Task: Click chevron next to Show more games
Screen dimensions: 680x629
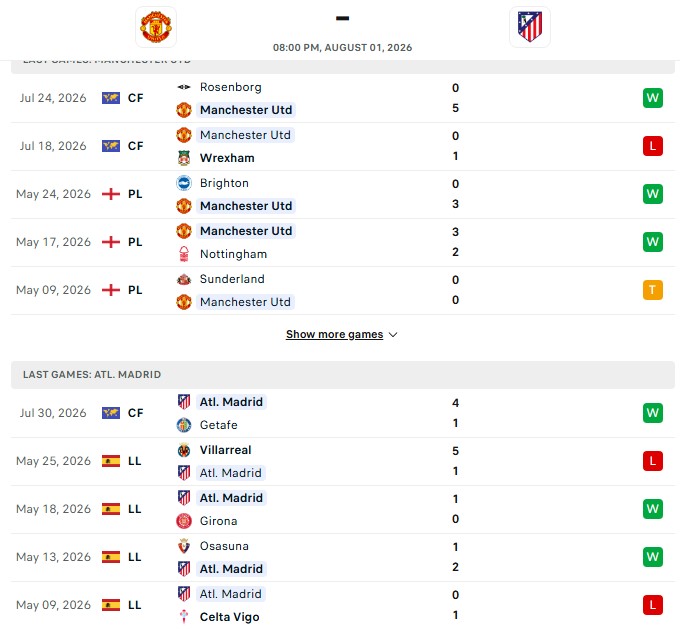Action: [x=393, y=335]
